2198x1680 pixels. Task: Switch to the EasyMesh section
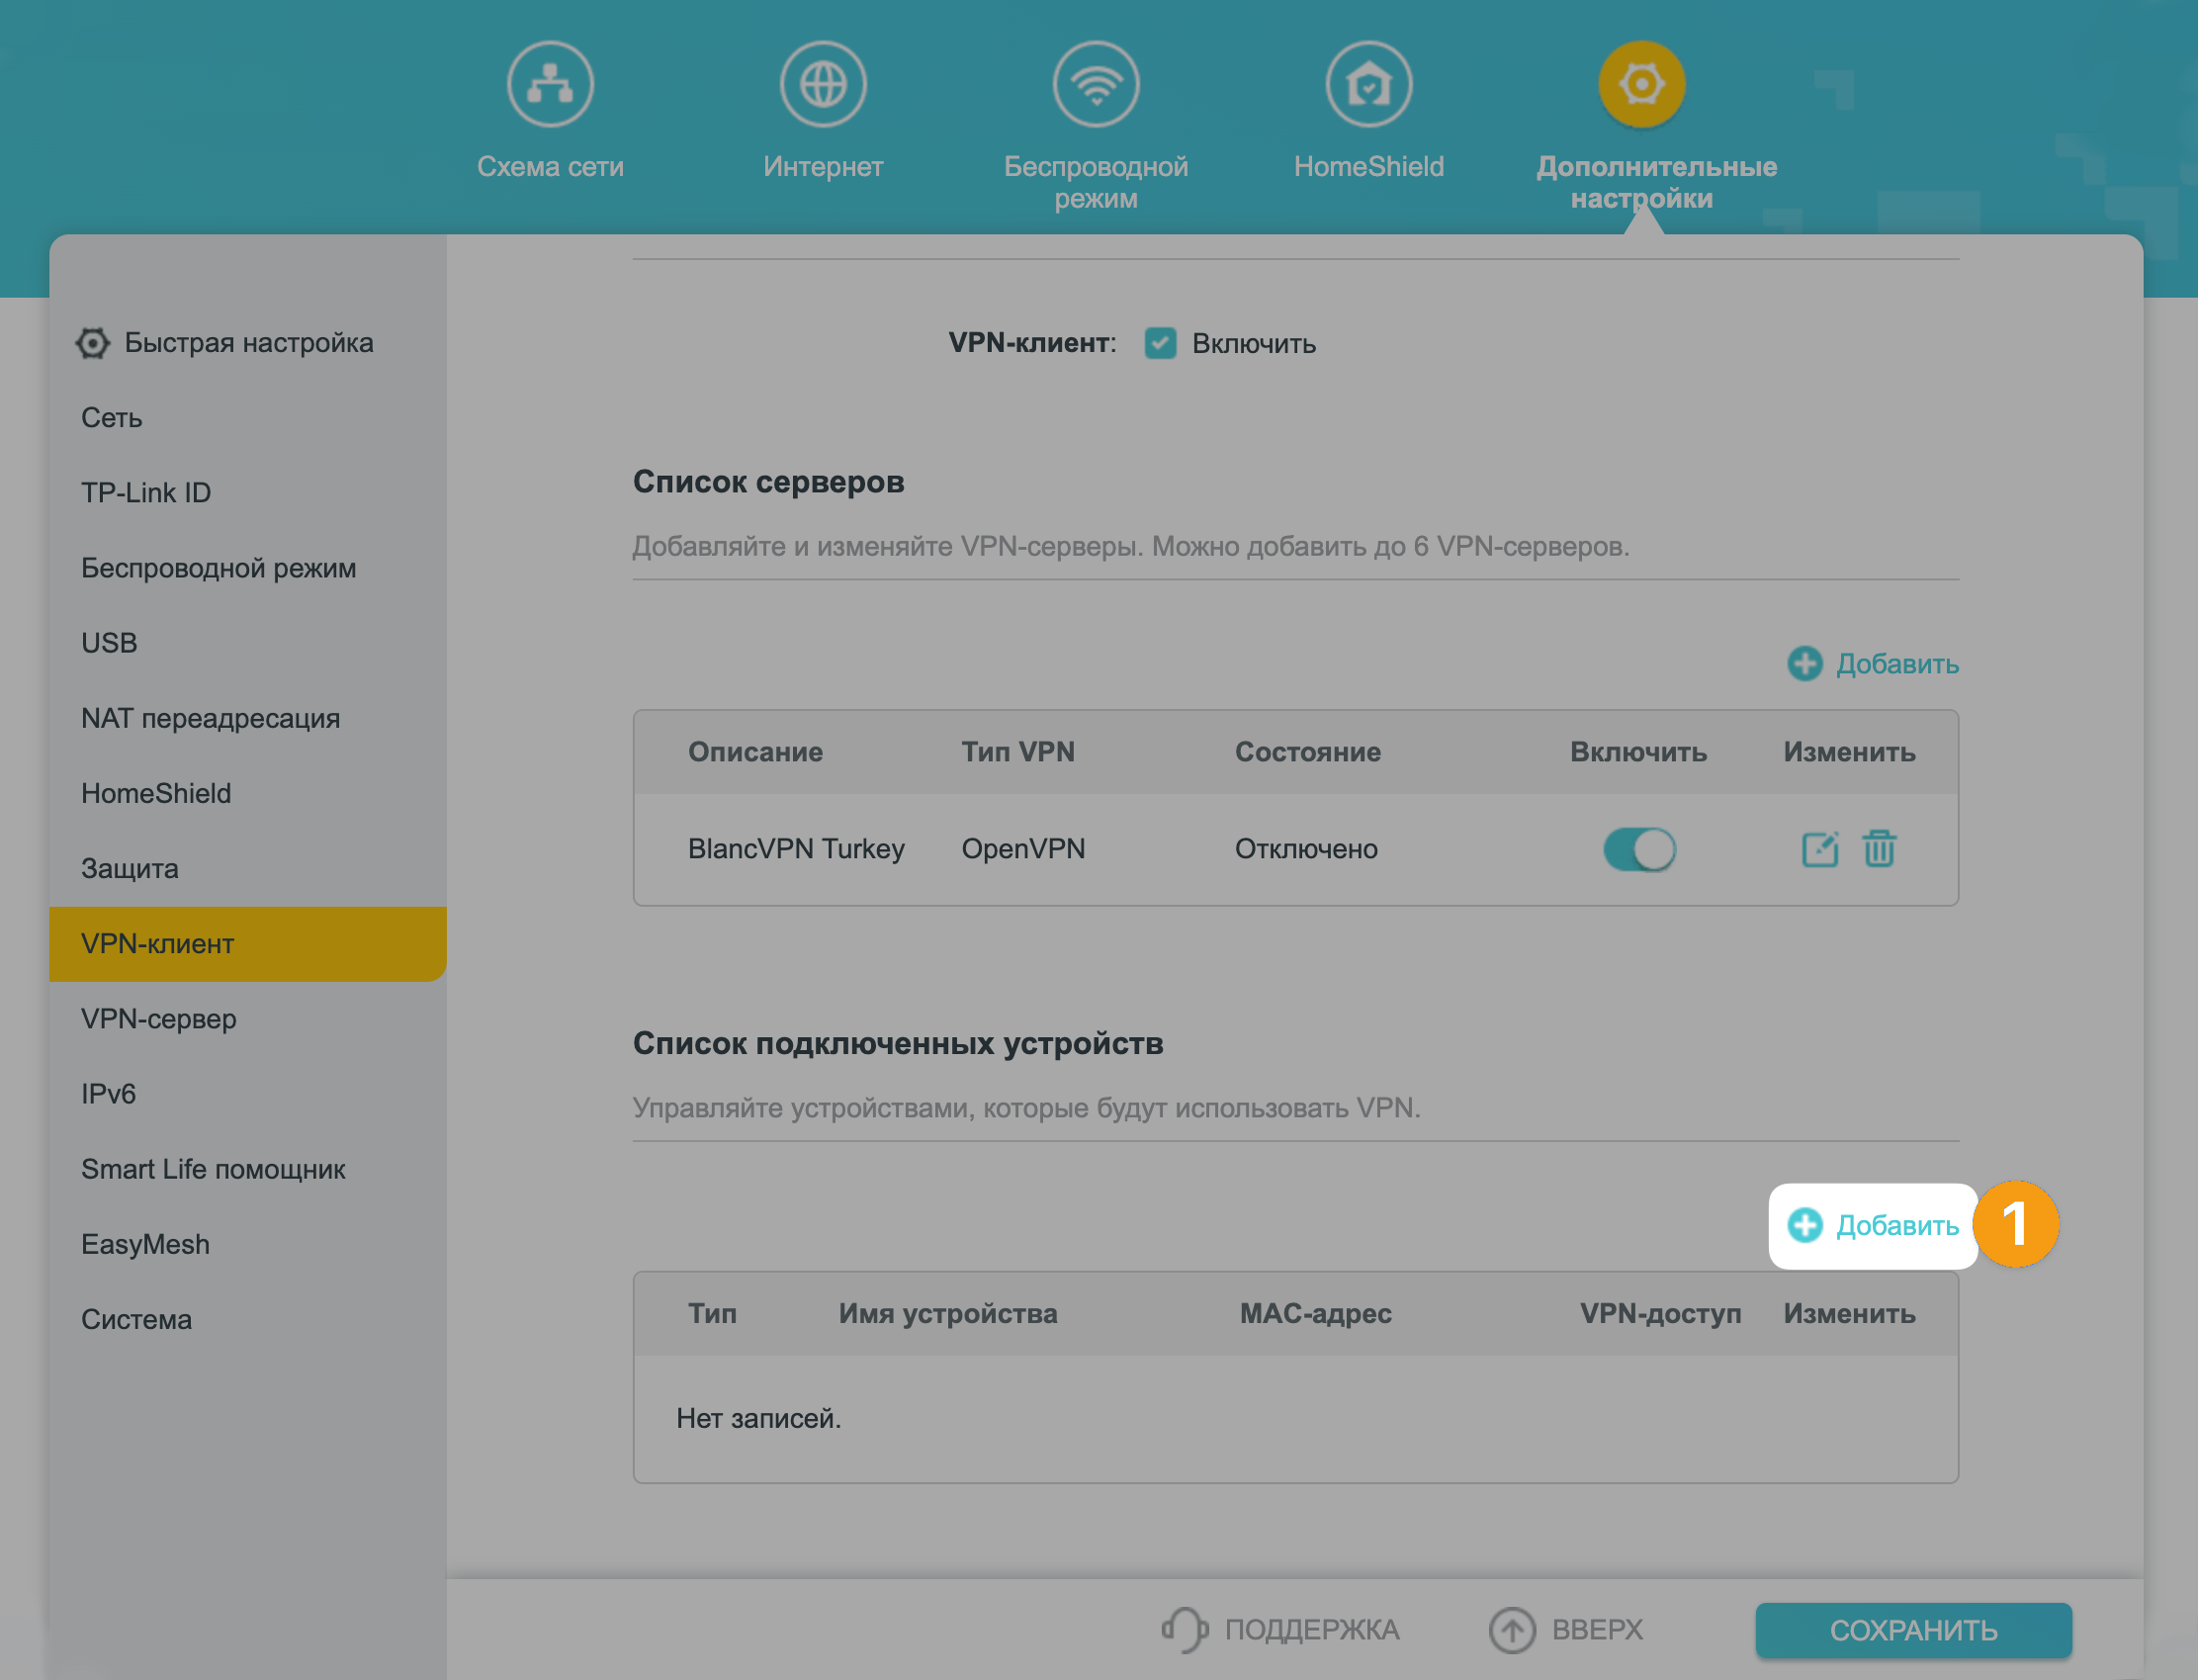(x=144, y=1243)
